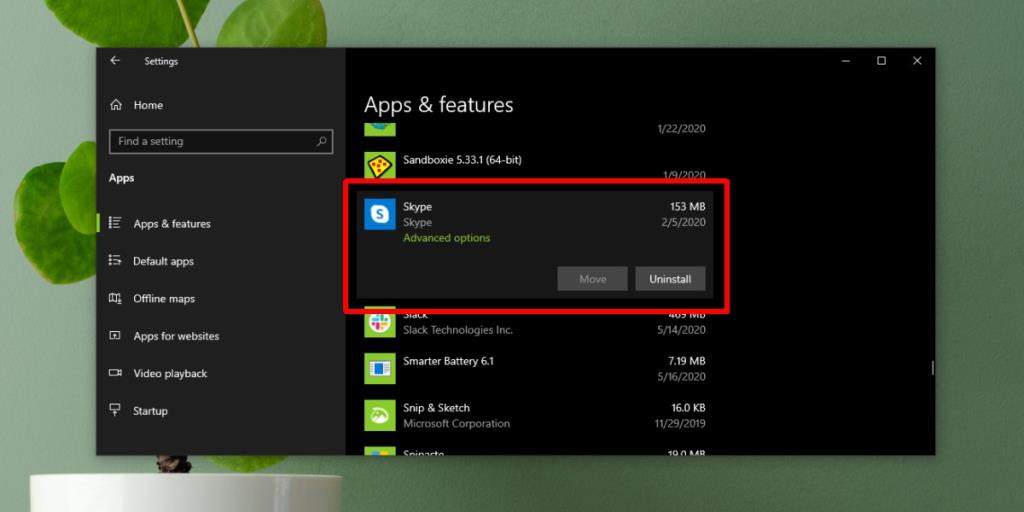This screenshot has width=1024, height=512.
Task: Click the Offline maps map icon
Action: (x=115, y=298)
